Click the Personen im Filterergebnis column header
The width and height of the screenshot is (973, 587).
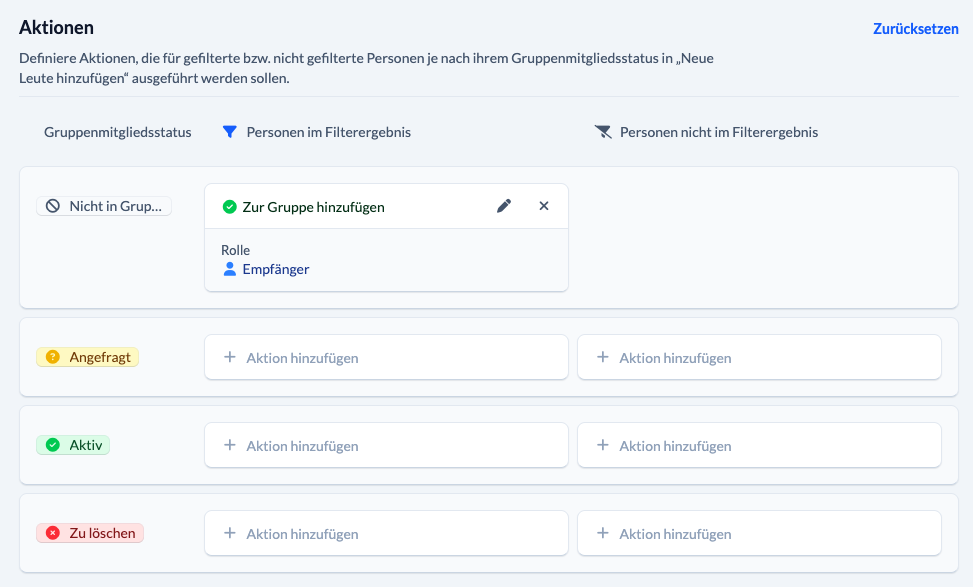coord(328,132)
